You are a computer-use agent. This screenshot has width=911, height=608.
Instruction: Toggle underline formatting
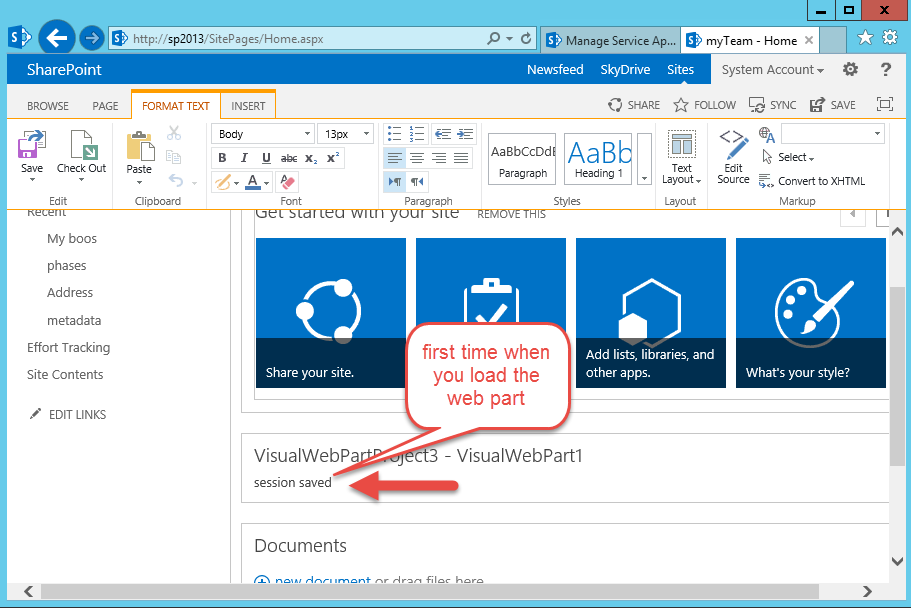(266, 158)
